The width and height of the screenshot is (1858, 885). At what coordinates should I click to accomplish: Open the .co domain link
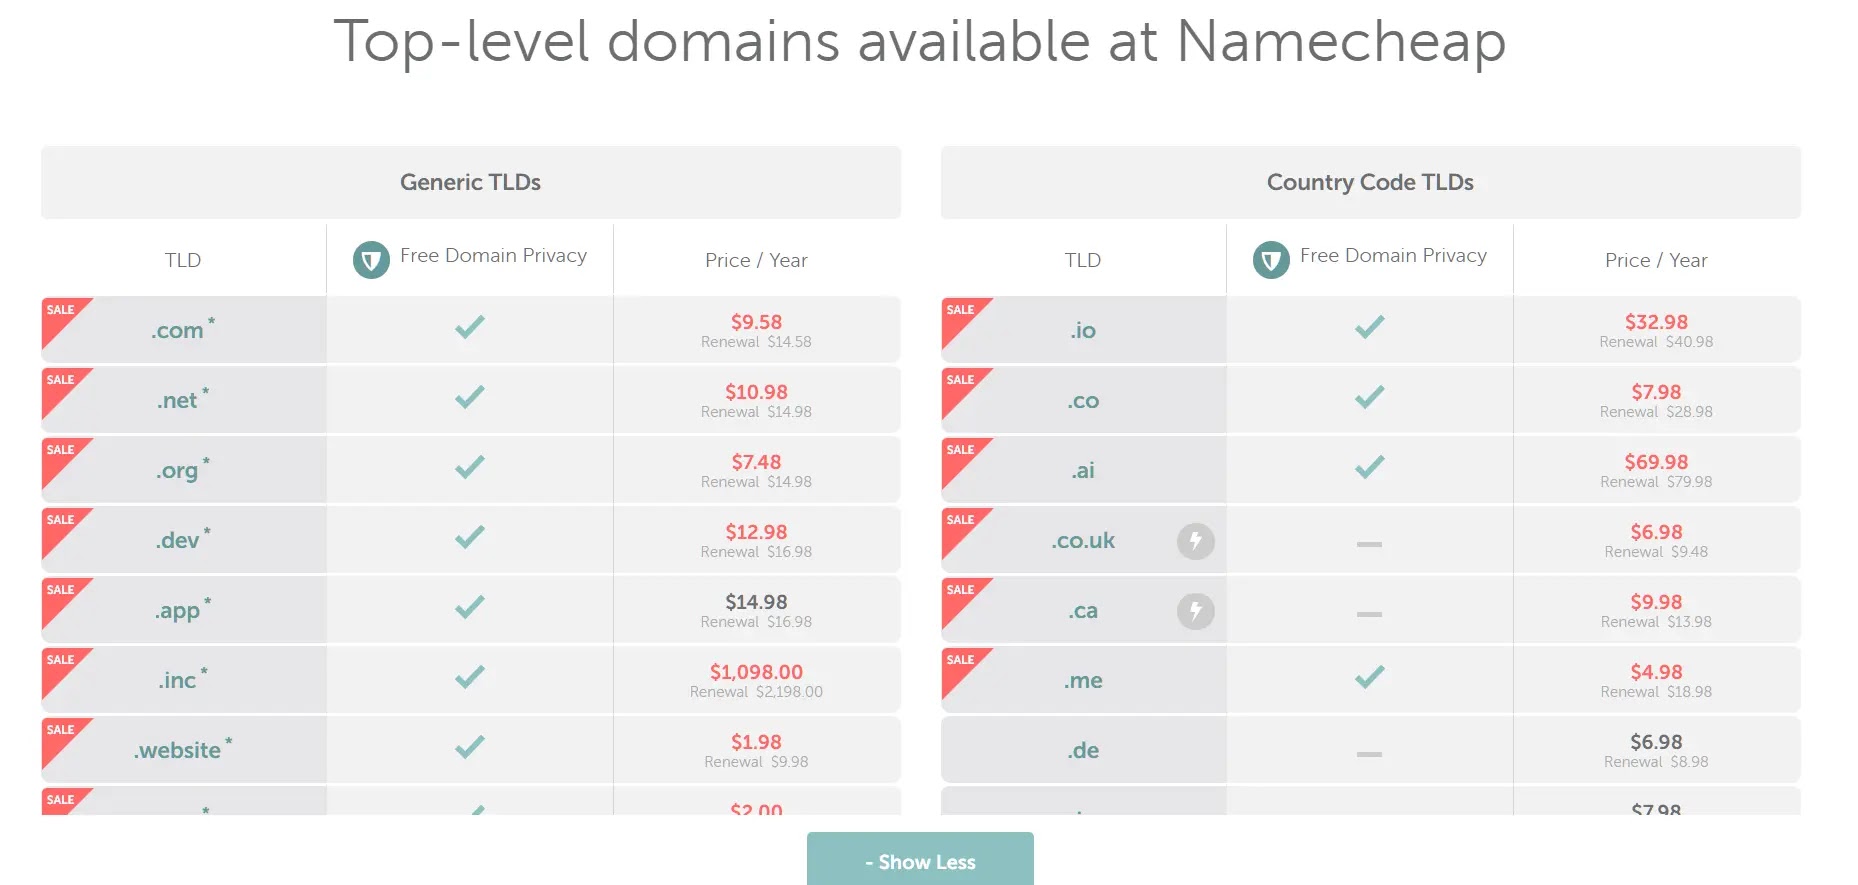tap(1083, 401)
